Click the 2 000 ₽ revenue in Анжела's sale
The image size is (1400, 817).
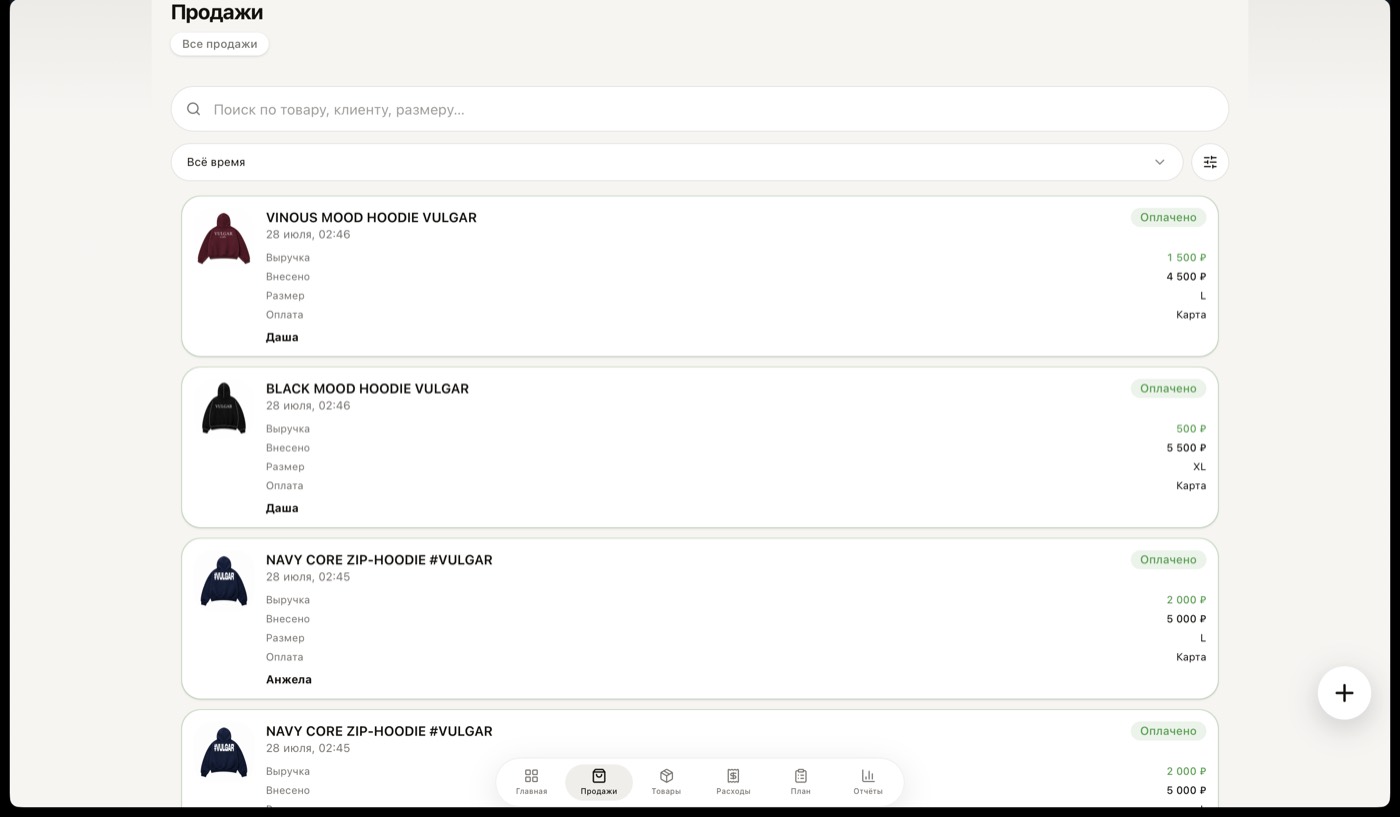[1186, 600]
